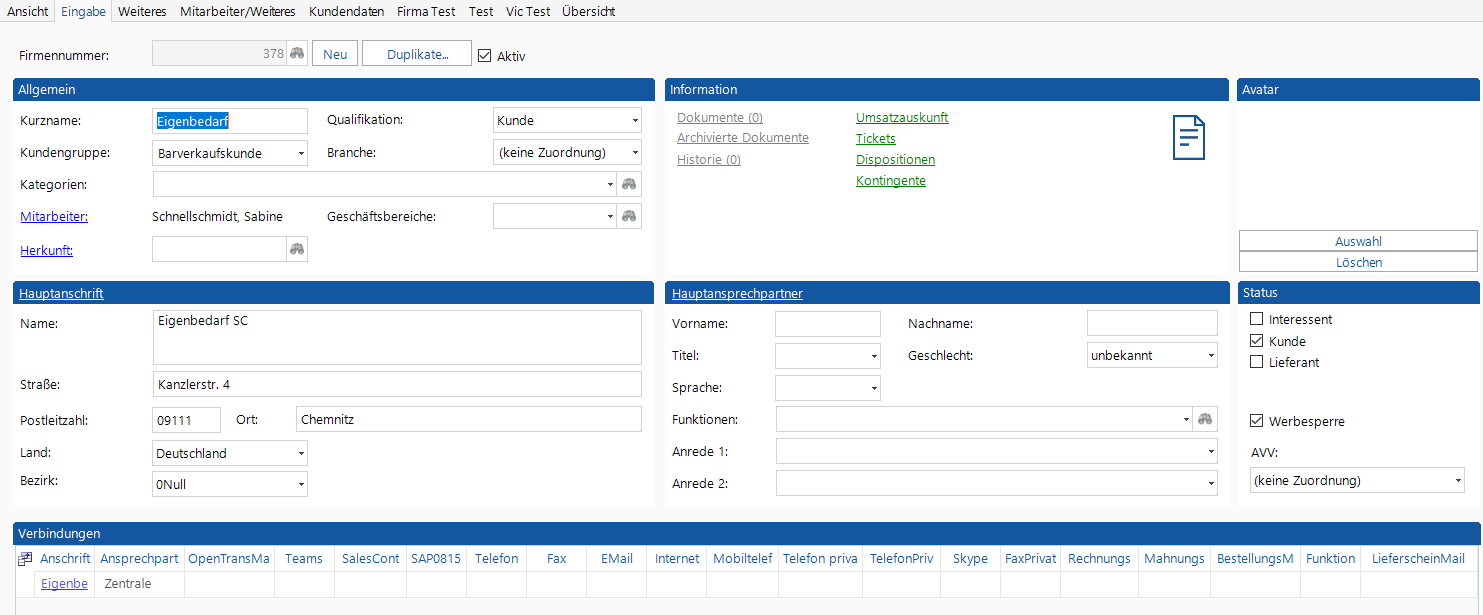Open the Übersicht tab
The width and height of the screenshot is (1483, 615).
(x=588, y=12)
